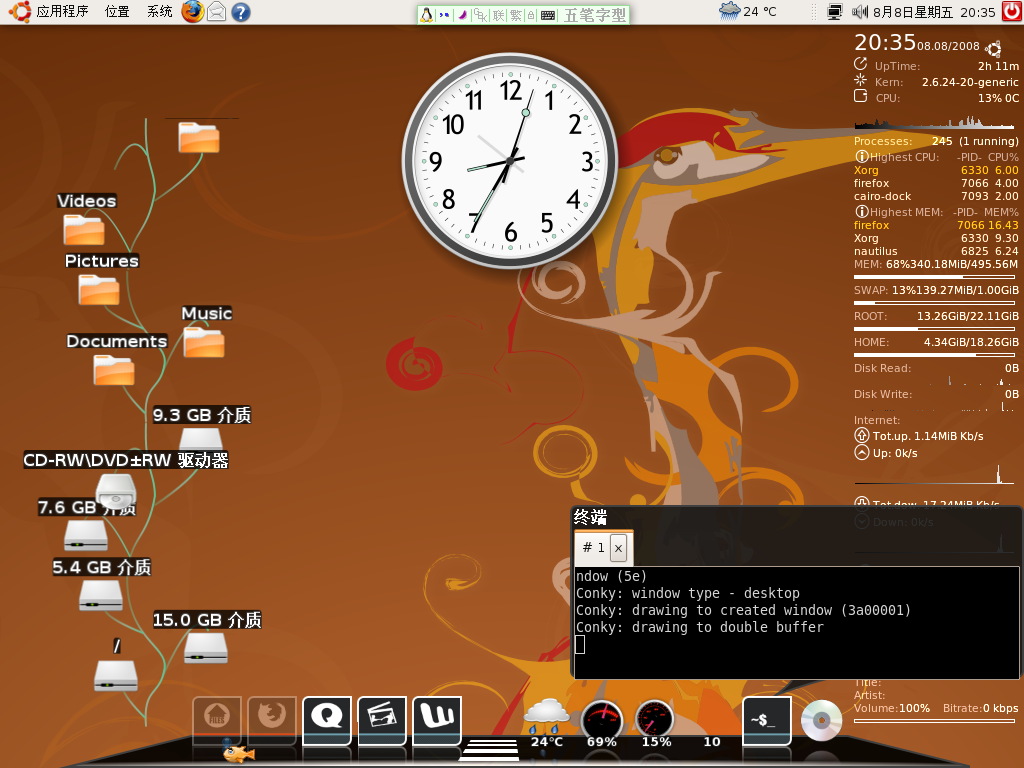The width and height of the screenshot is (1024, 768).
Task: Click the red power button in the top panel
Action: tap(1012, 12)
